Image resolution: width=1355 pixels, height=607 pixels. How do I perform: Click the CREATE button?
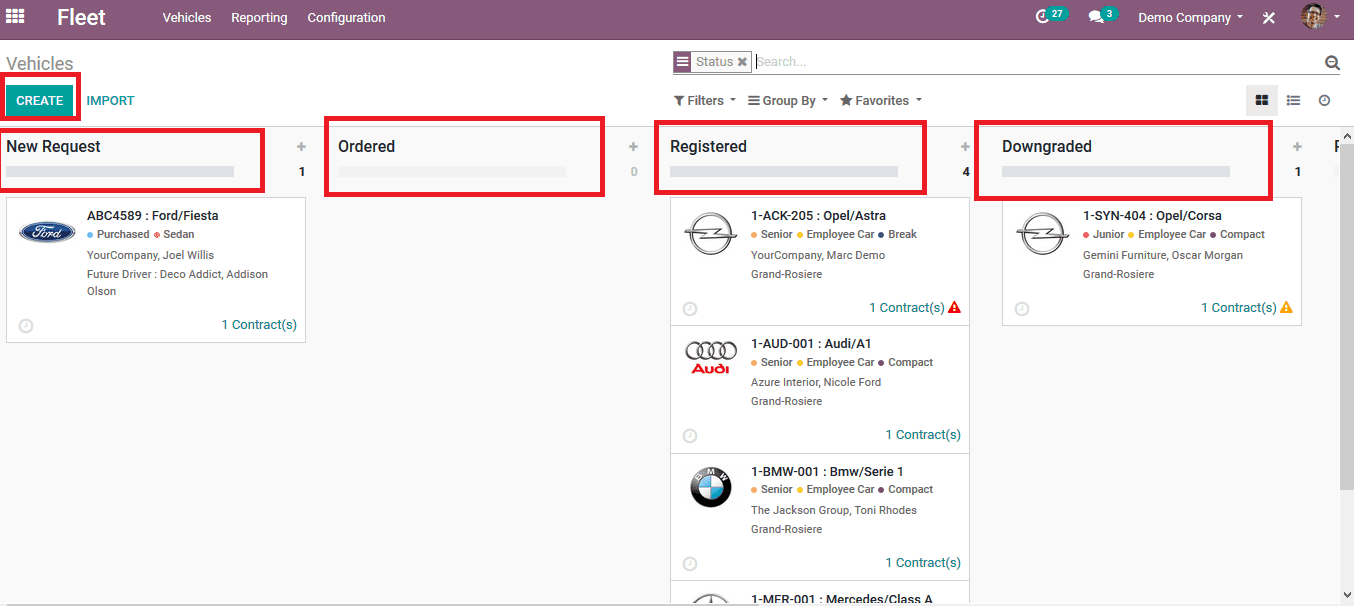coord(40,101)
